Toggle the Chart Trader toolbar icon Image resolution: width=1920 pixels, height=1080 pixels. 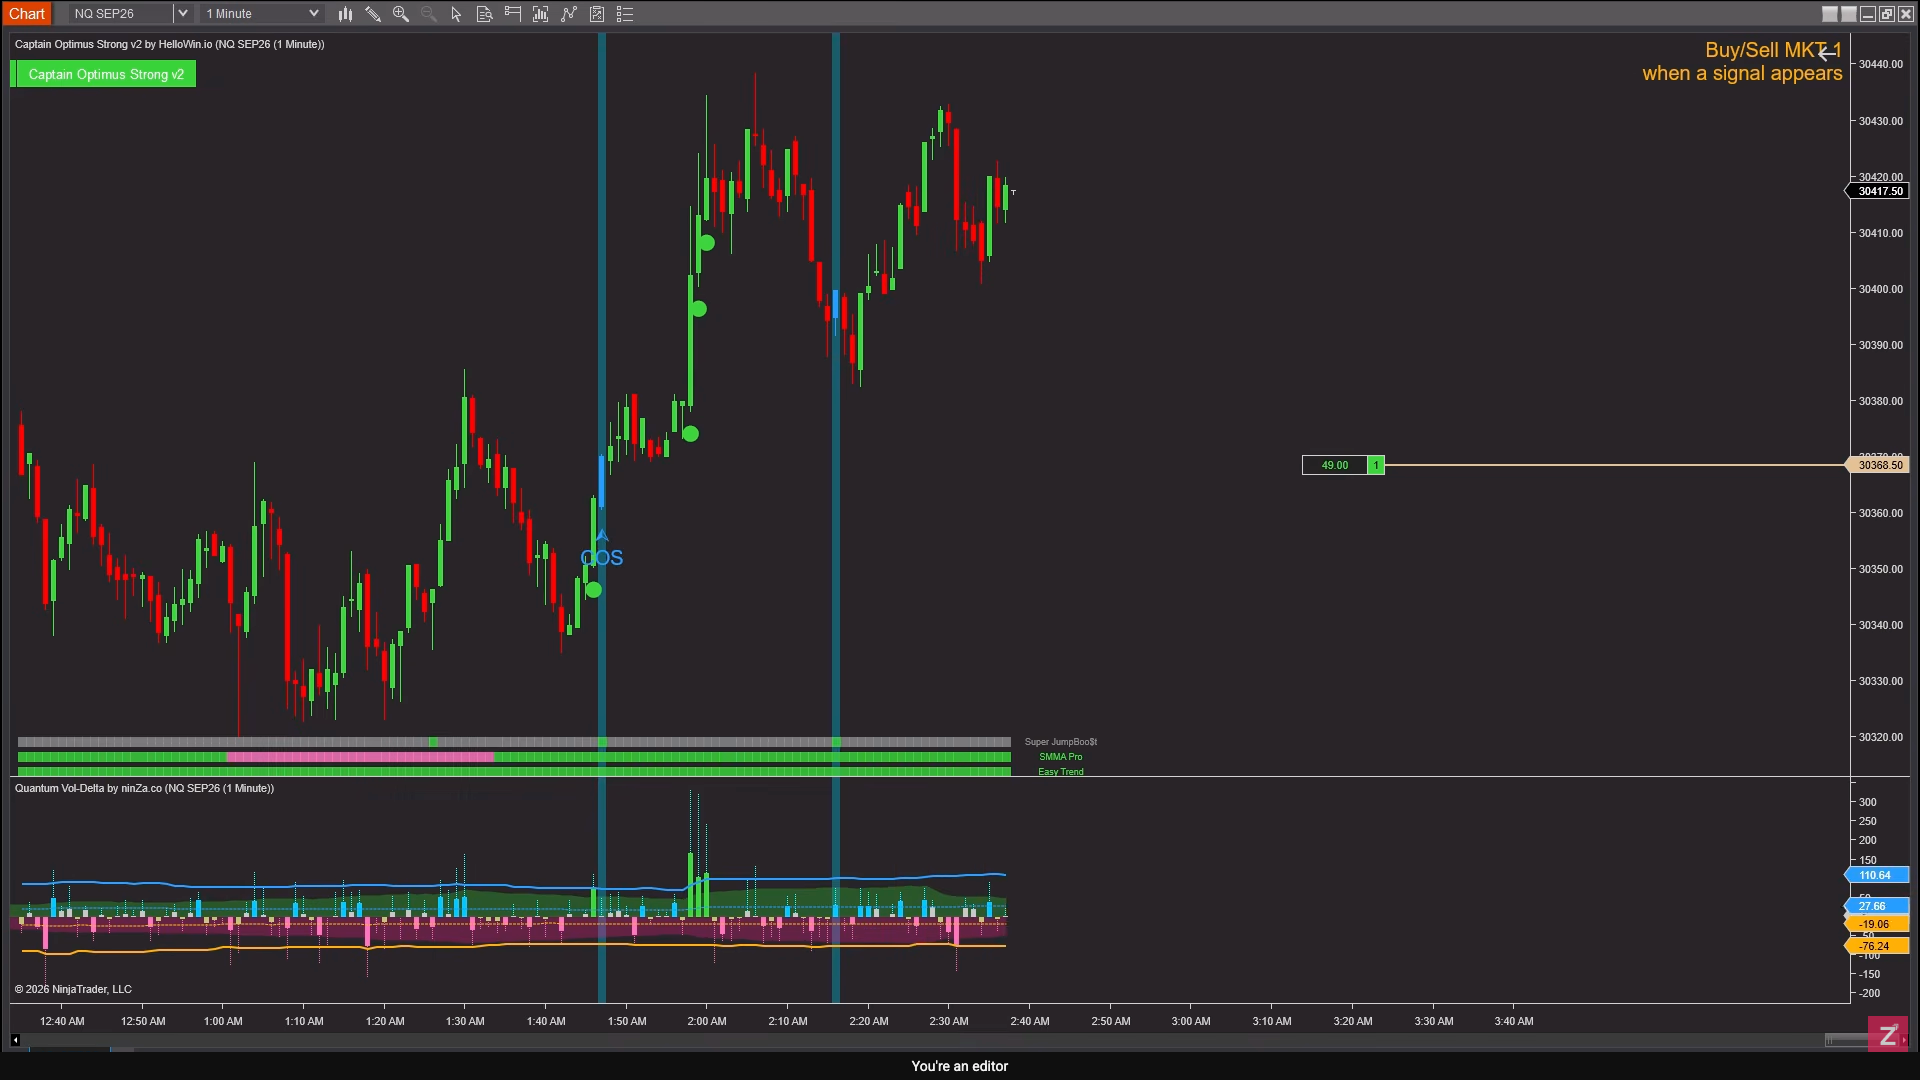513,14
